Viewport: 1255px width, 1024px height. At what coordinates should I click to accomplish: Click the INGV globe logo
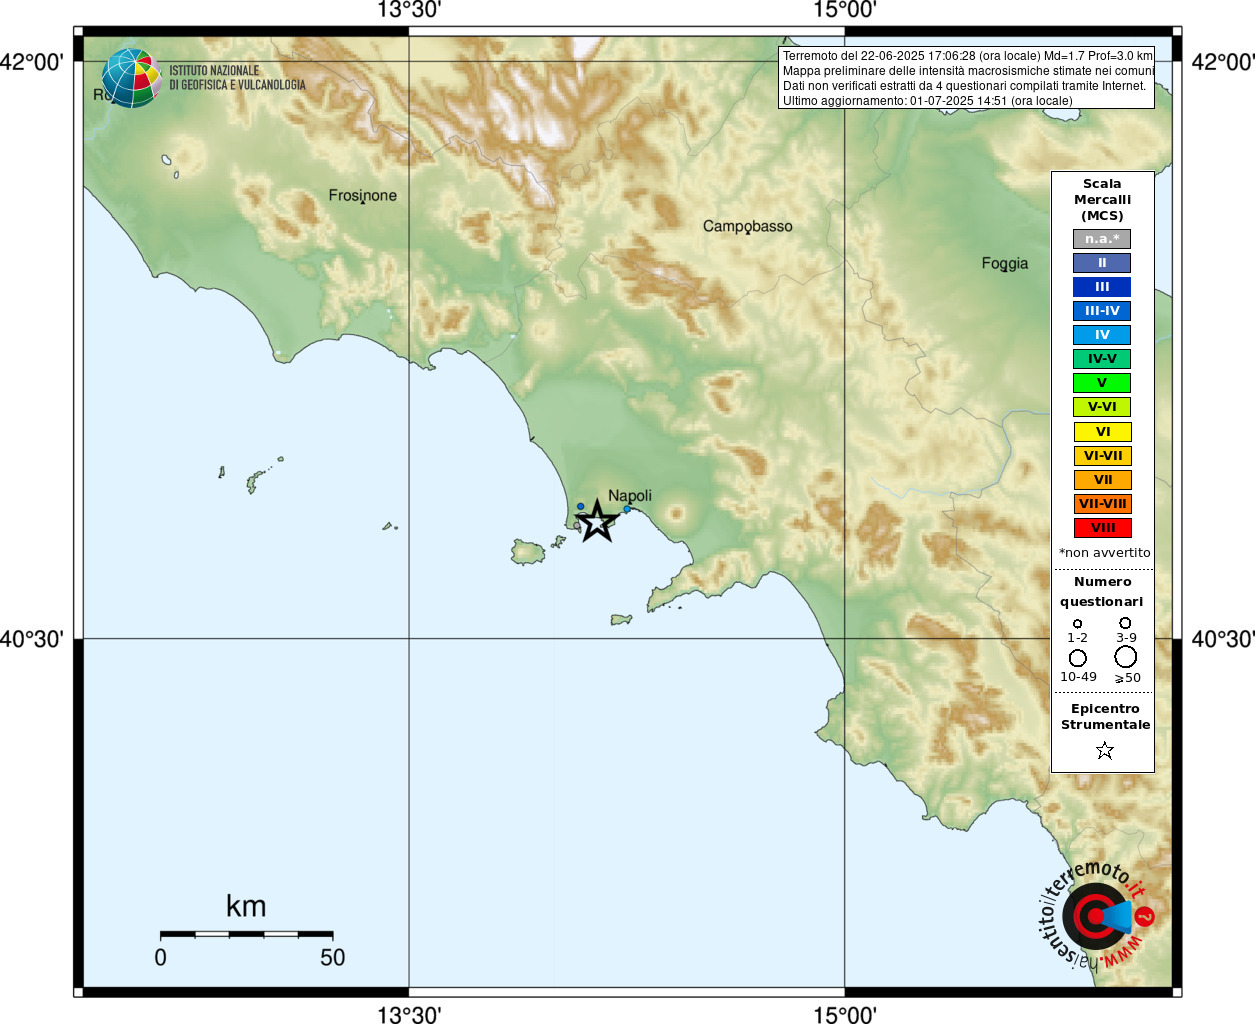[x=132, y=78]
